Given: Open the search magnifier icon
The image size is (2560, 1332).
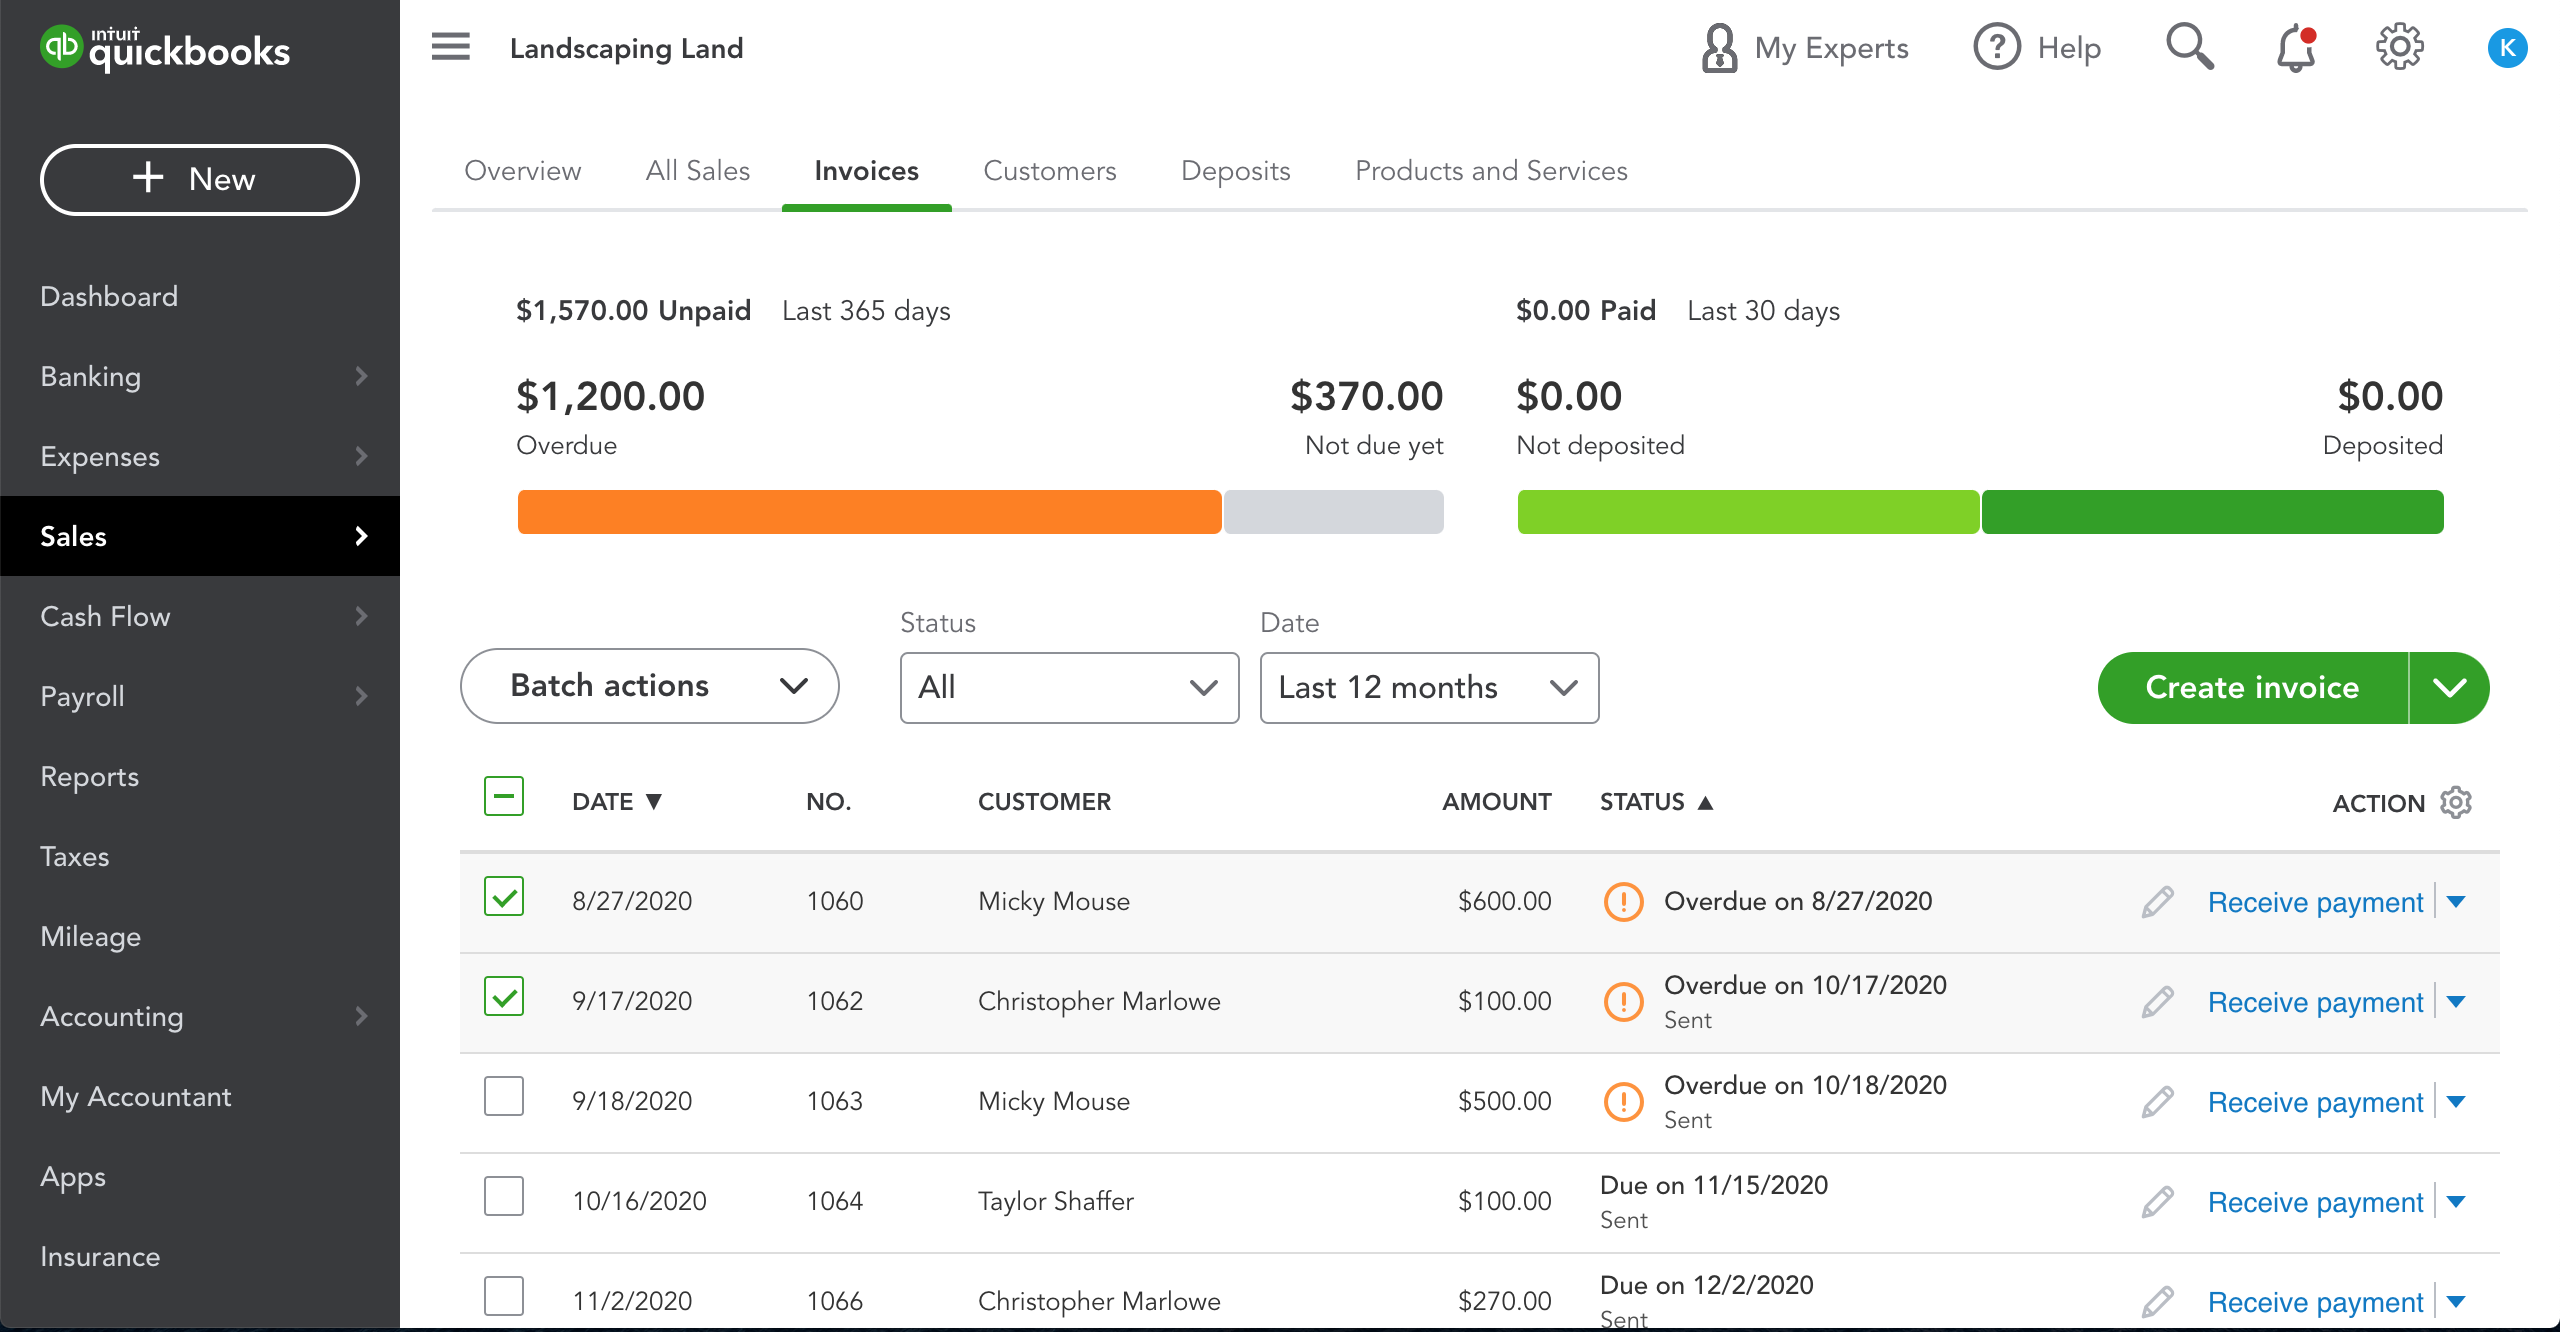Looking at the screenshot, I should click(2189, 47).
